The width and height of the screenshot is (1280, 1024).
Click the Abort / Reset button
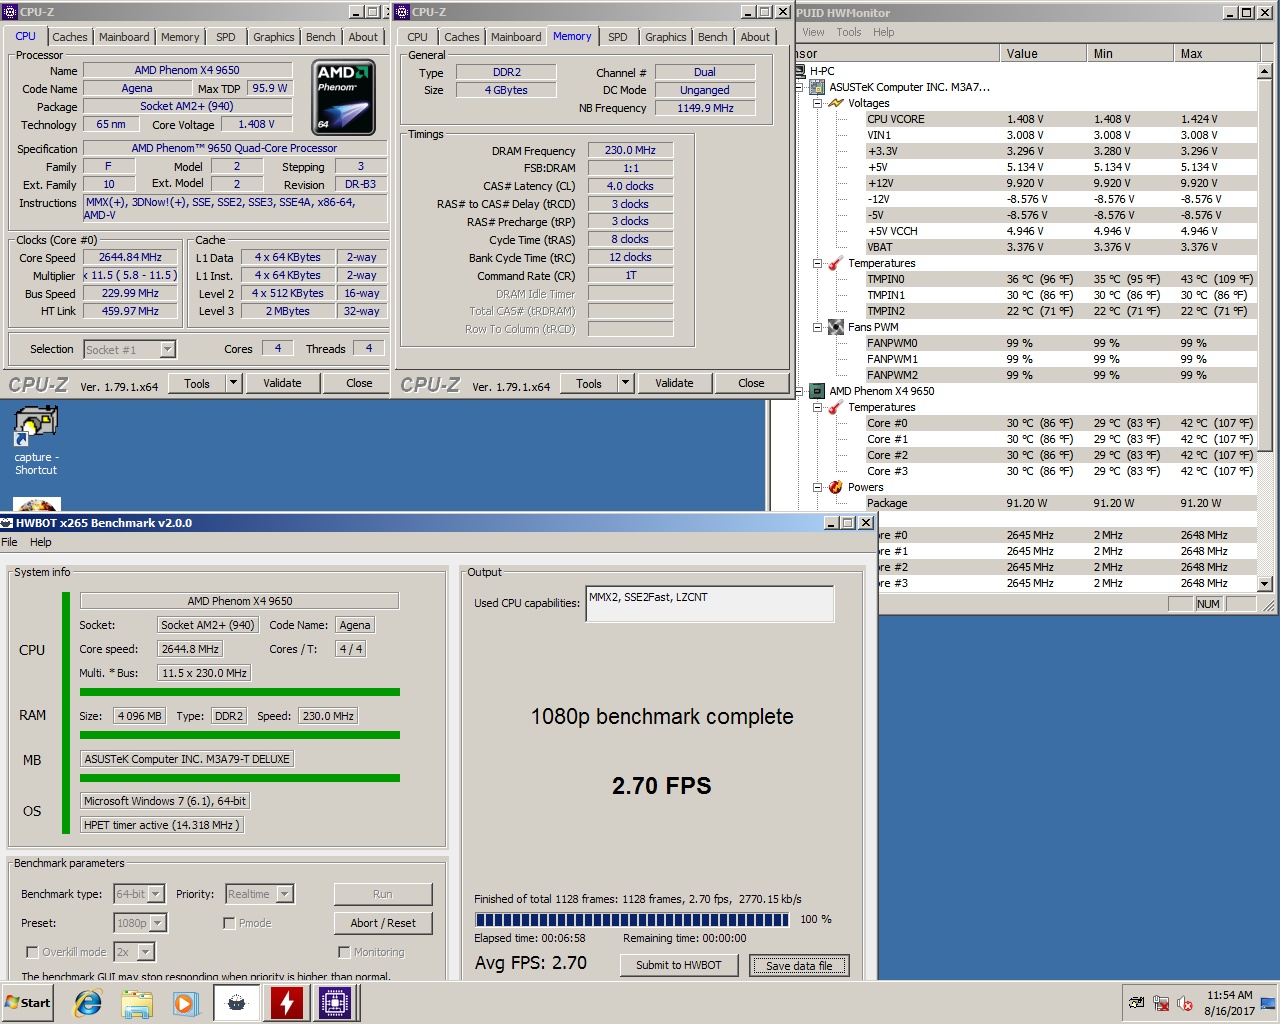point(383,923)
